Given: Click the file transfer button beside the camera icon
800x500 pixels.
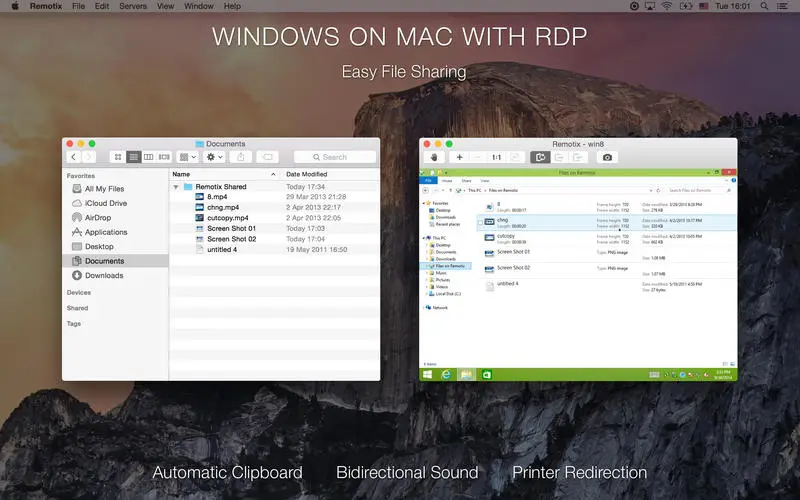Looking at the screenshot, I should (578, 157).
